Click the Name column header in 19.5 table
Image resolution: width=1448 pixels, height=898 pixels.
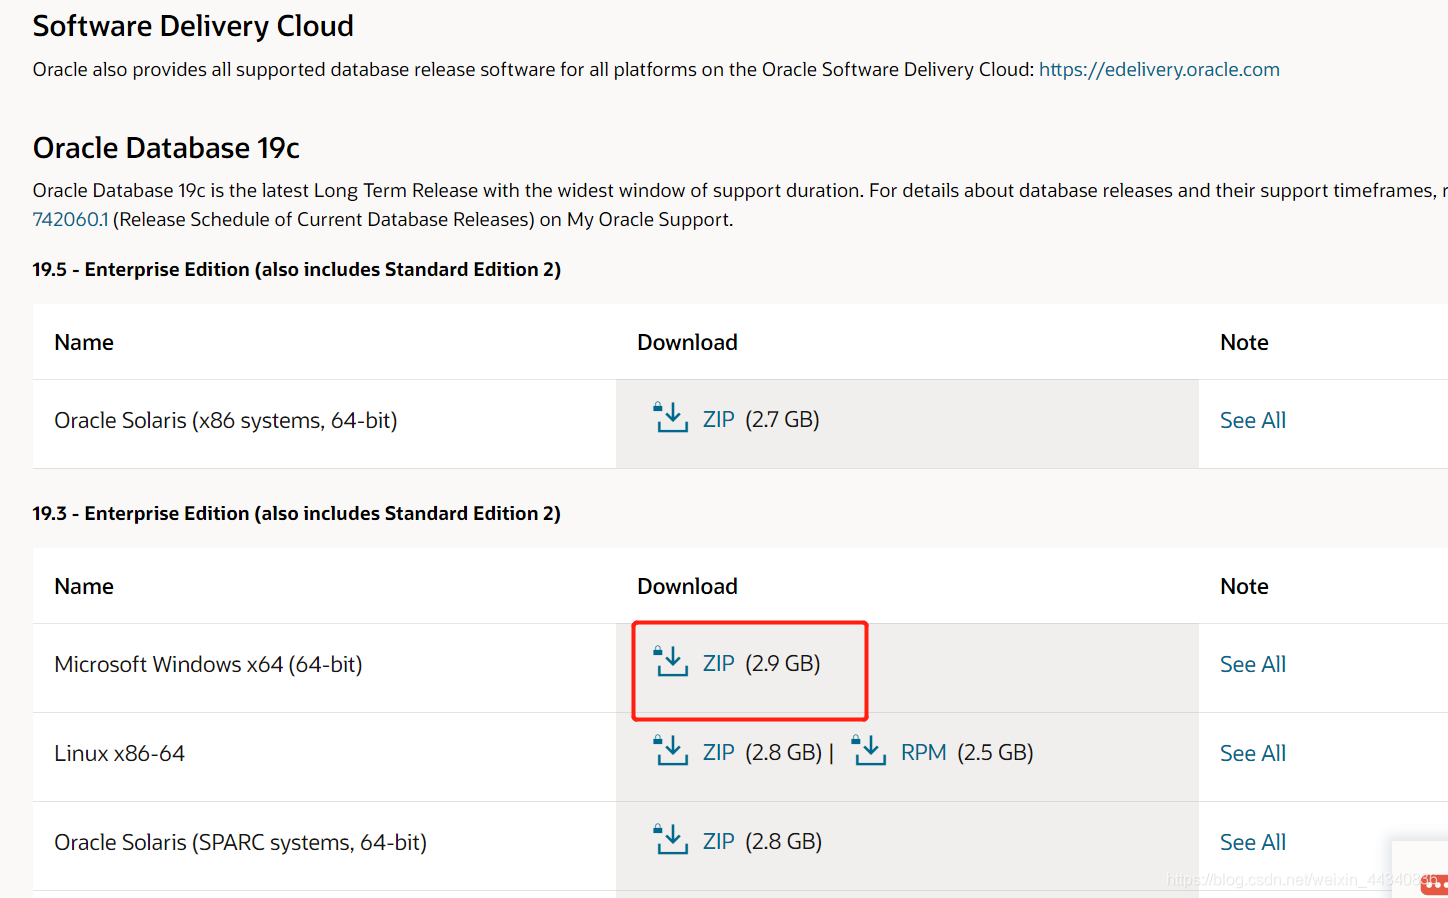tap(84, 342)
